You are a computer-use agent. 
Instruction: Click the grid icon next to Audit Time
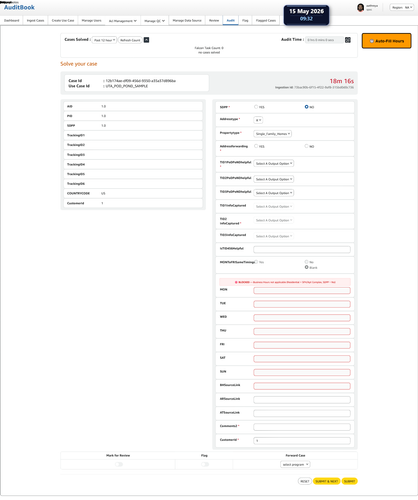coord(348,40)
